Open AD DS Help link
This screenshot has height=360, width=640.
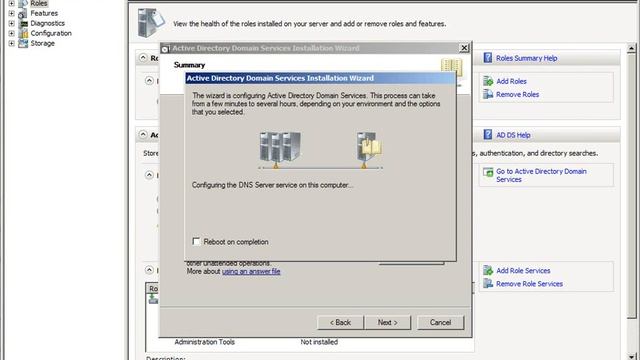click(513, 135)
